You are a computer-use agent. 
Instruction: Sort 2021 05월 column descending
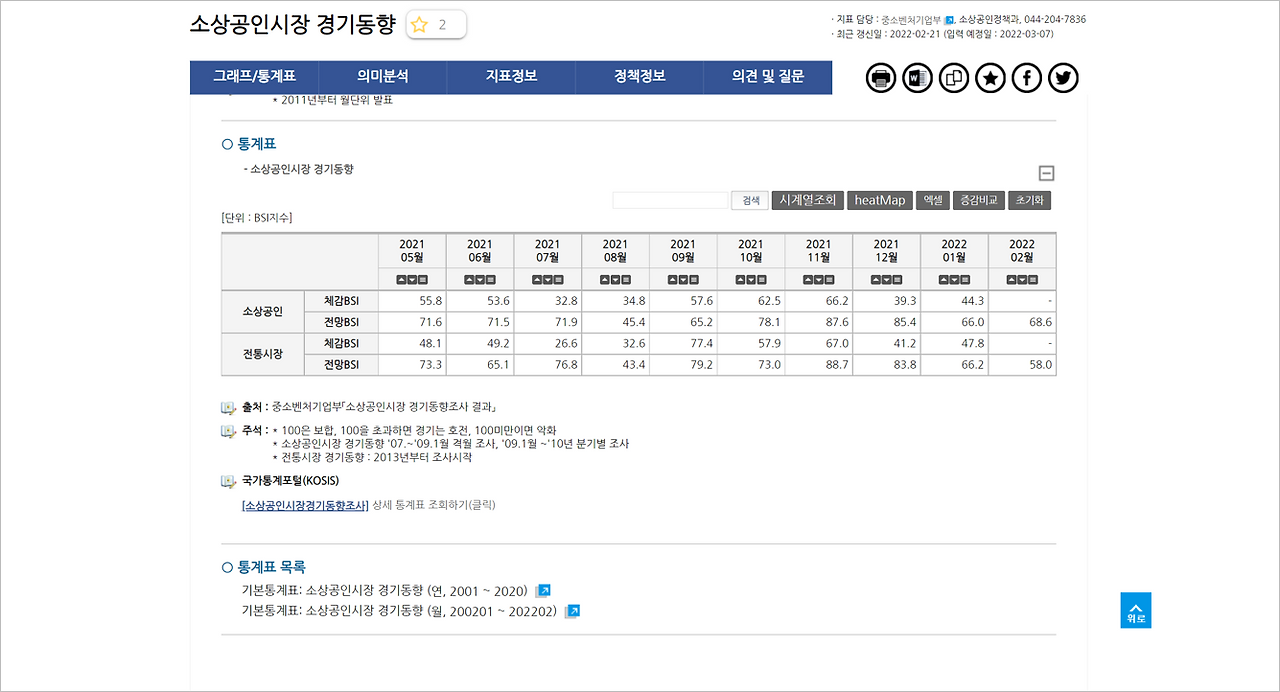(412, 280)
